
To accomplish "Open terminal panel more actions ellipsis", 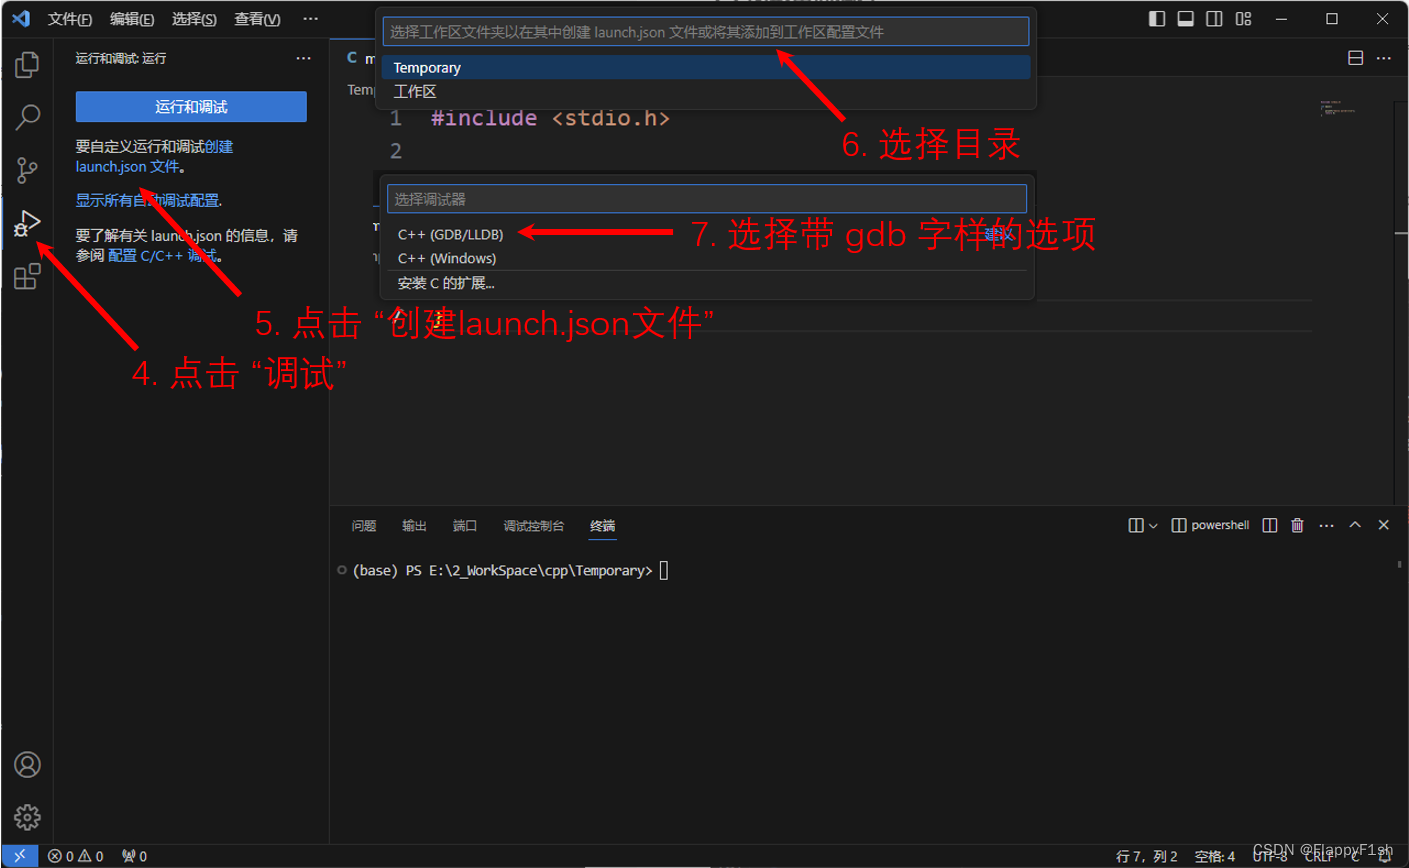I will coord(1327,525).
